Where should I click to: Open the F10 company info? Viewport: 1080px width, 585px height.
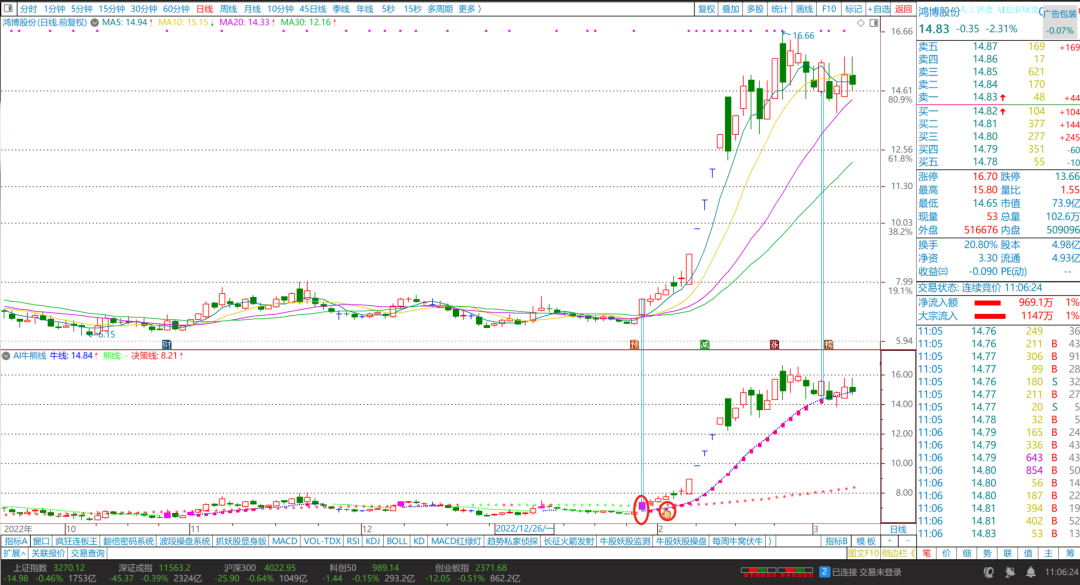(x=829, y=9)
